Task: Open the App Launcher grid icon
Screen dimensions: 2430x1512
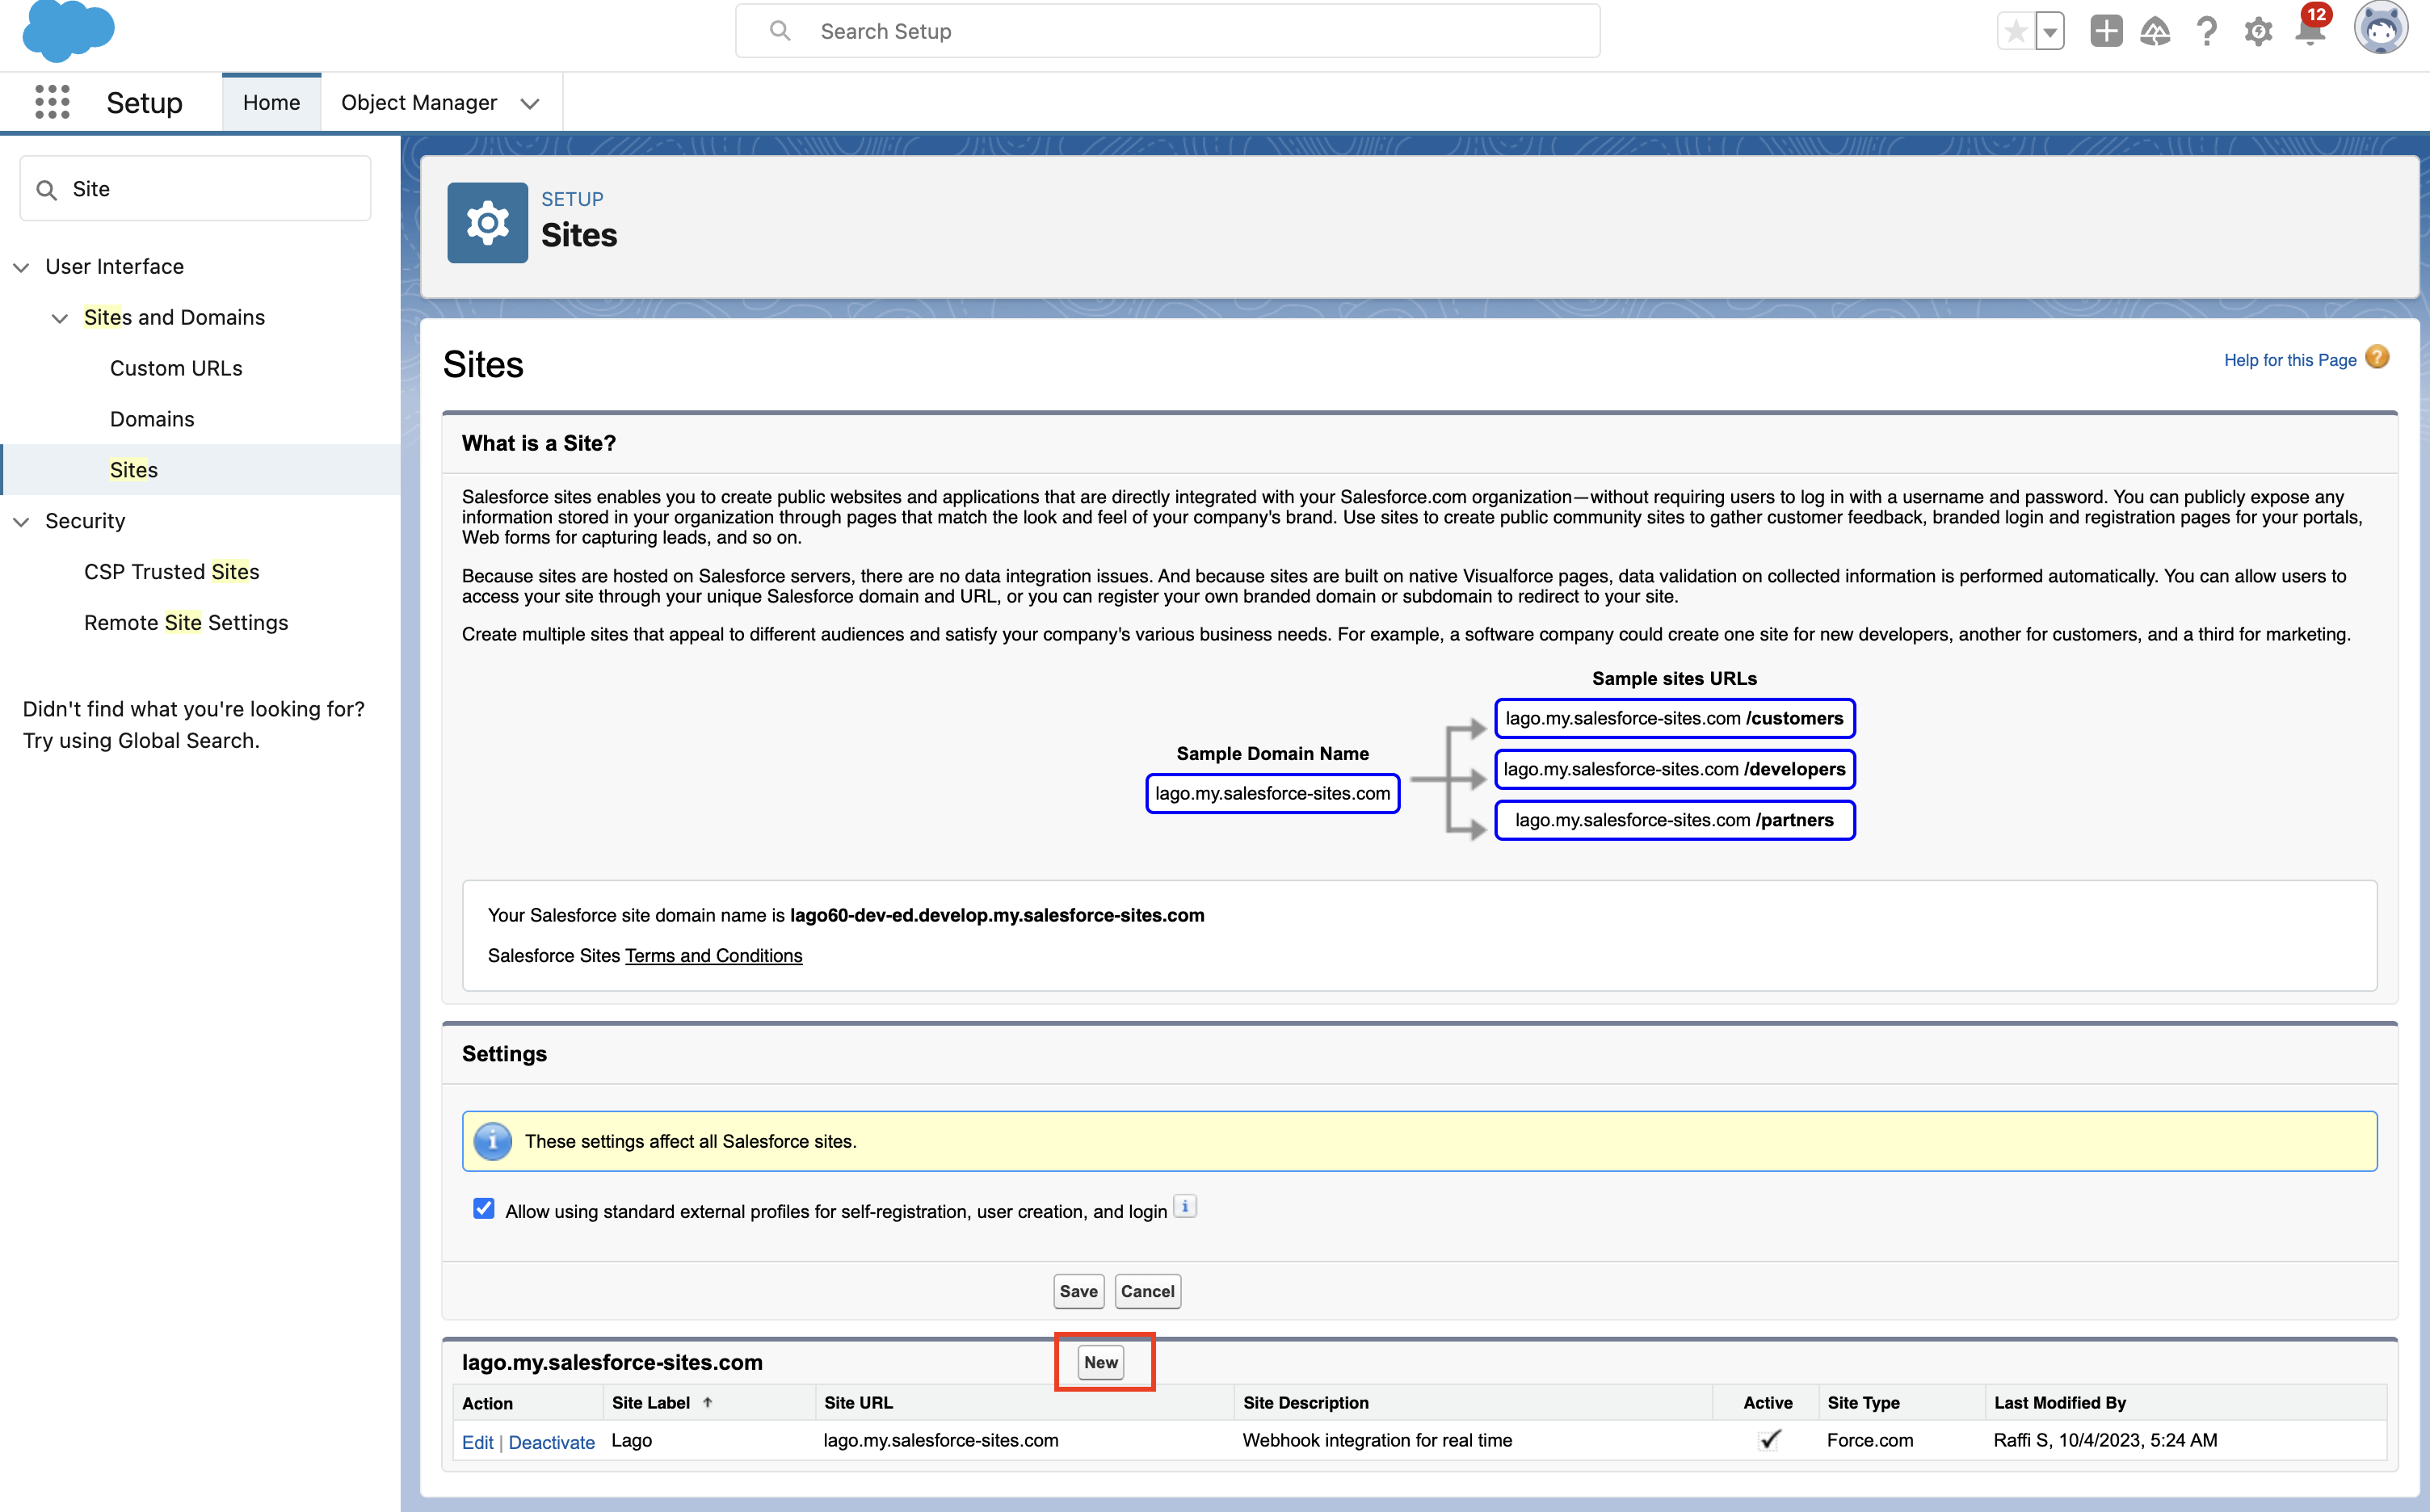Action: pos(52,102)
